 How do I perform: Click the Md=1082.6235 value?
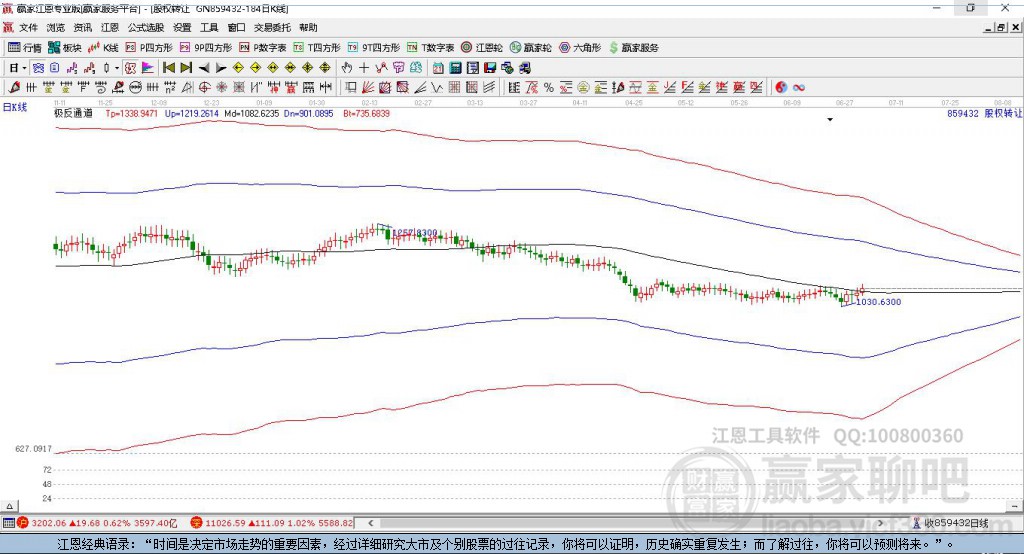251,114
